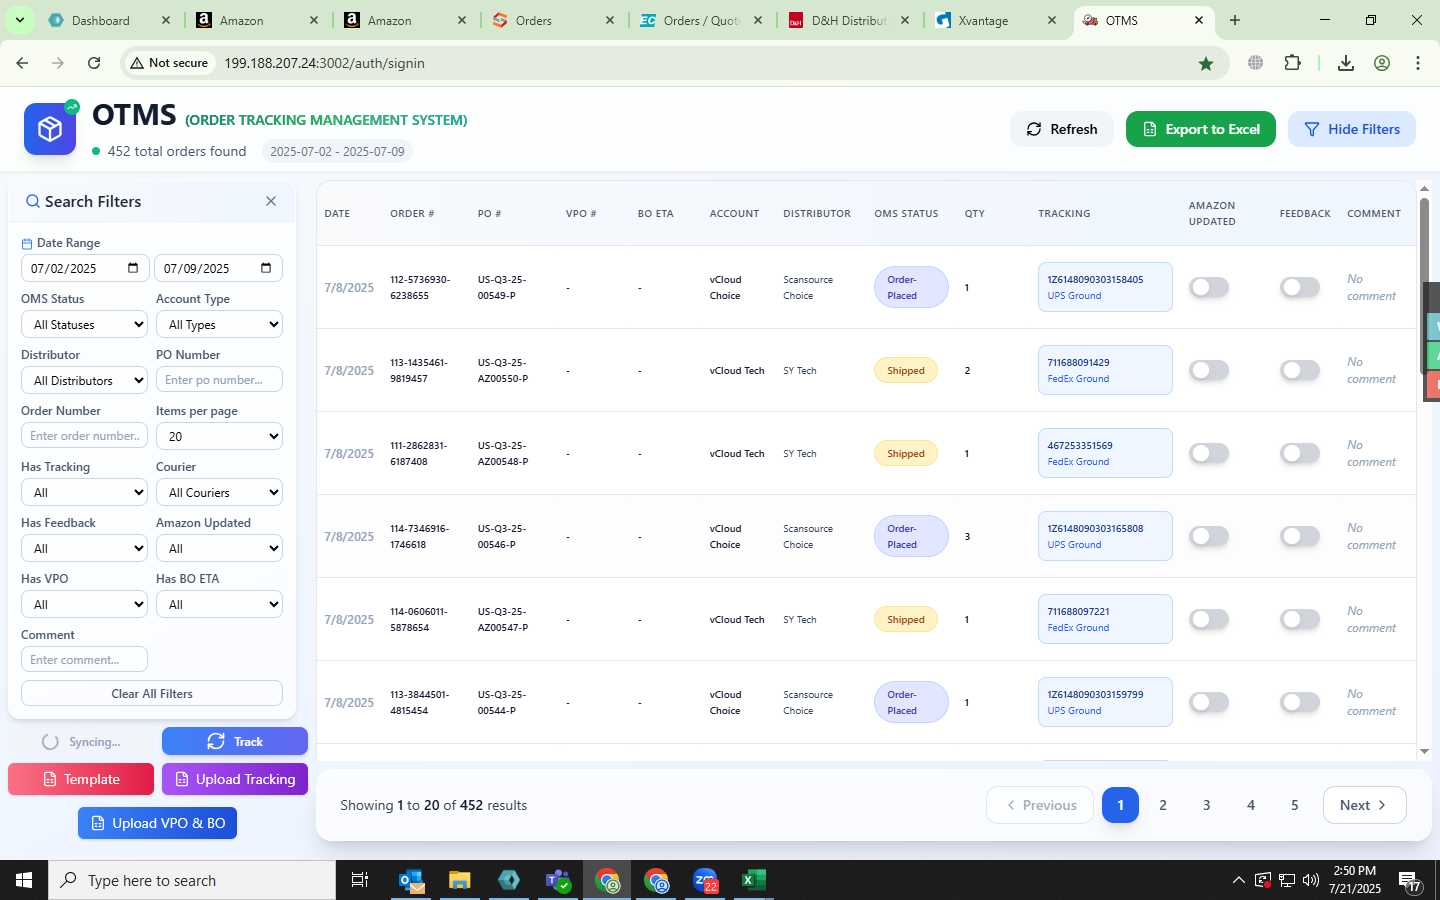Open the tab search dropdown arrow in Chrome

coord(19,20)
